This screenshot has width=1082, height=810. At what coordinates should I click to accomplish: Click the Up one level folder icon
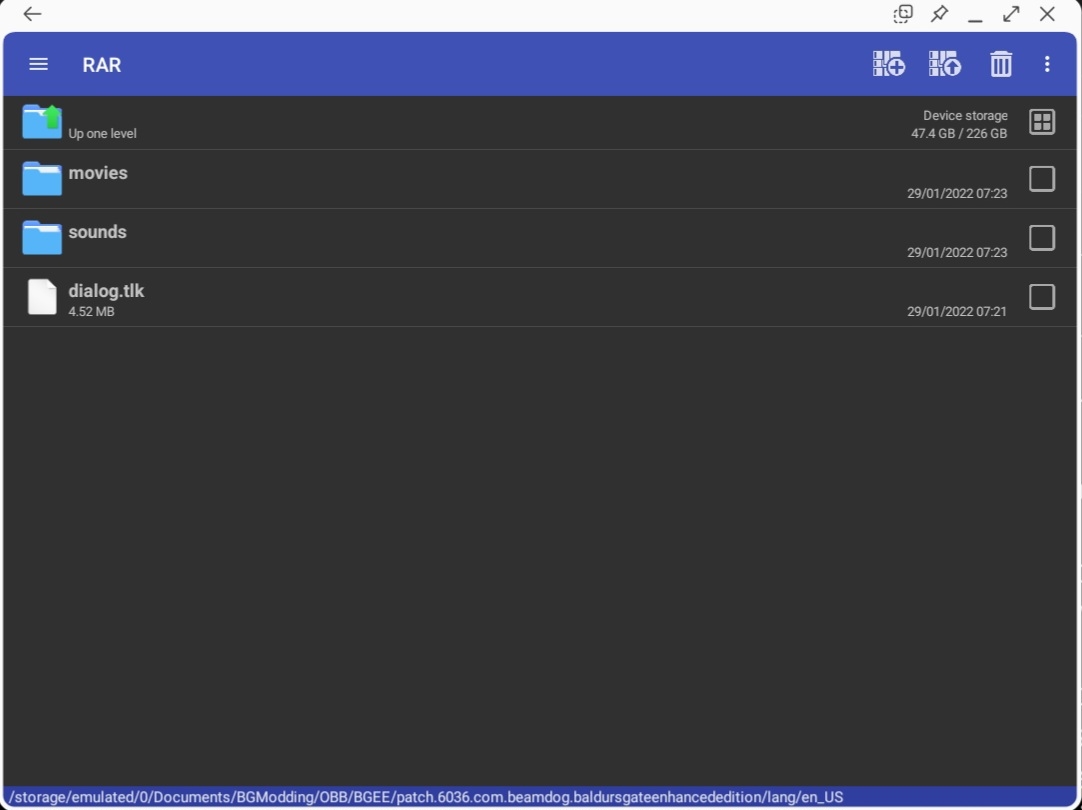pos(42,121)
